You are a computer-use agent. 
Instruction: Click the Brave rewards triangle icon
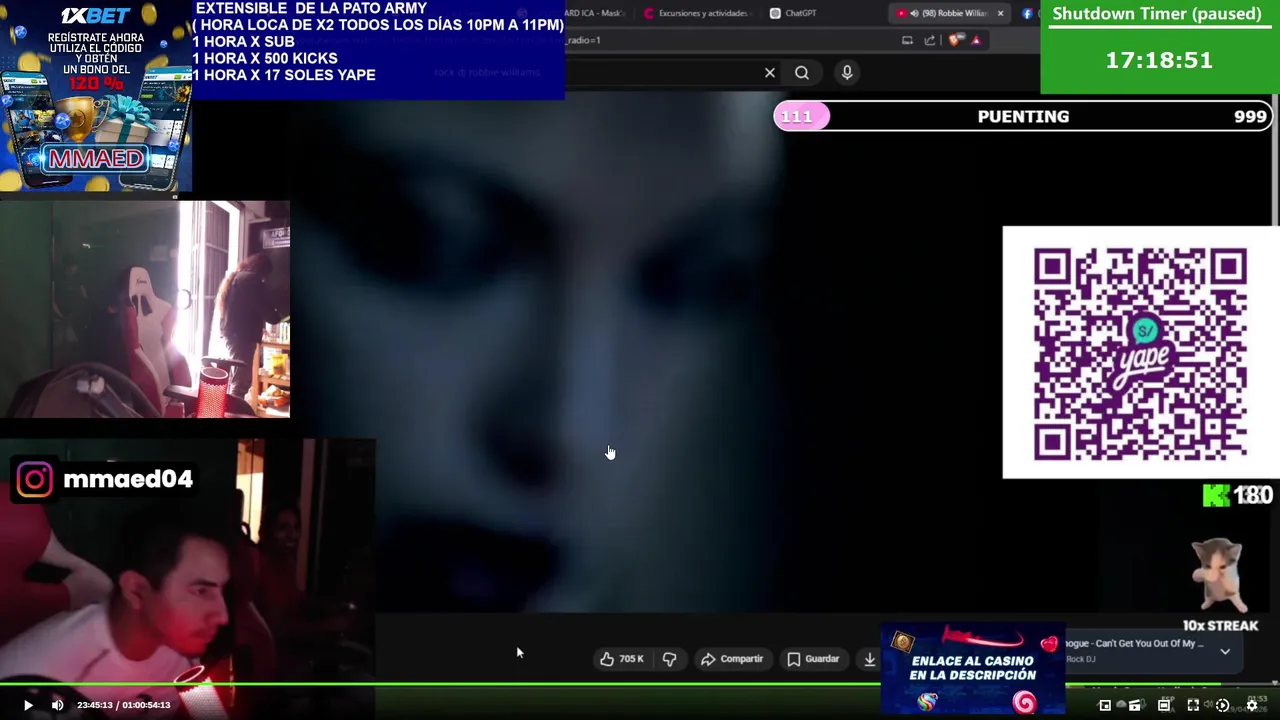click(976, 40)
